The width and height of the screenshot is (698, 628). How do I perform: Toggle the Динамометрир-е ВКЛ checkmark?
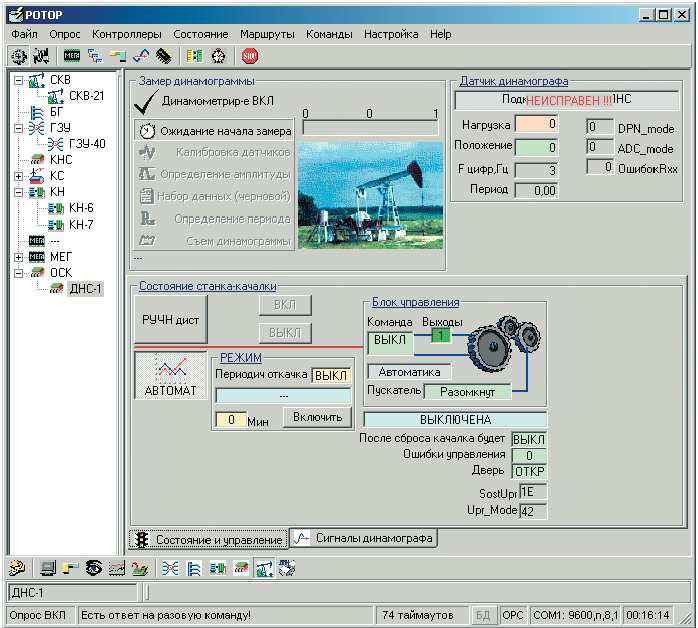tap(146, 102)
